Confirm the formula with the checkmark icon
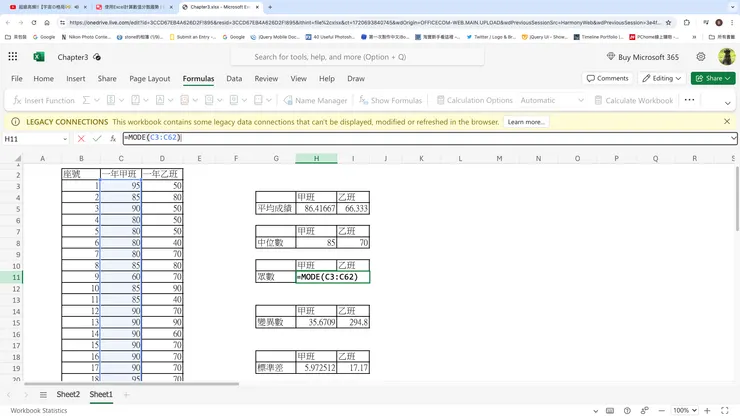The height and width of the screenshot is (416, 740). (x=97, y=138)
